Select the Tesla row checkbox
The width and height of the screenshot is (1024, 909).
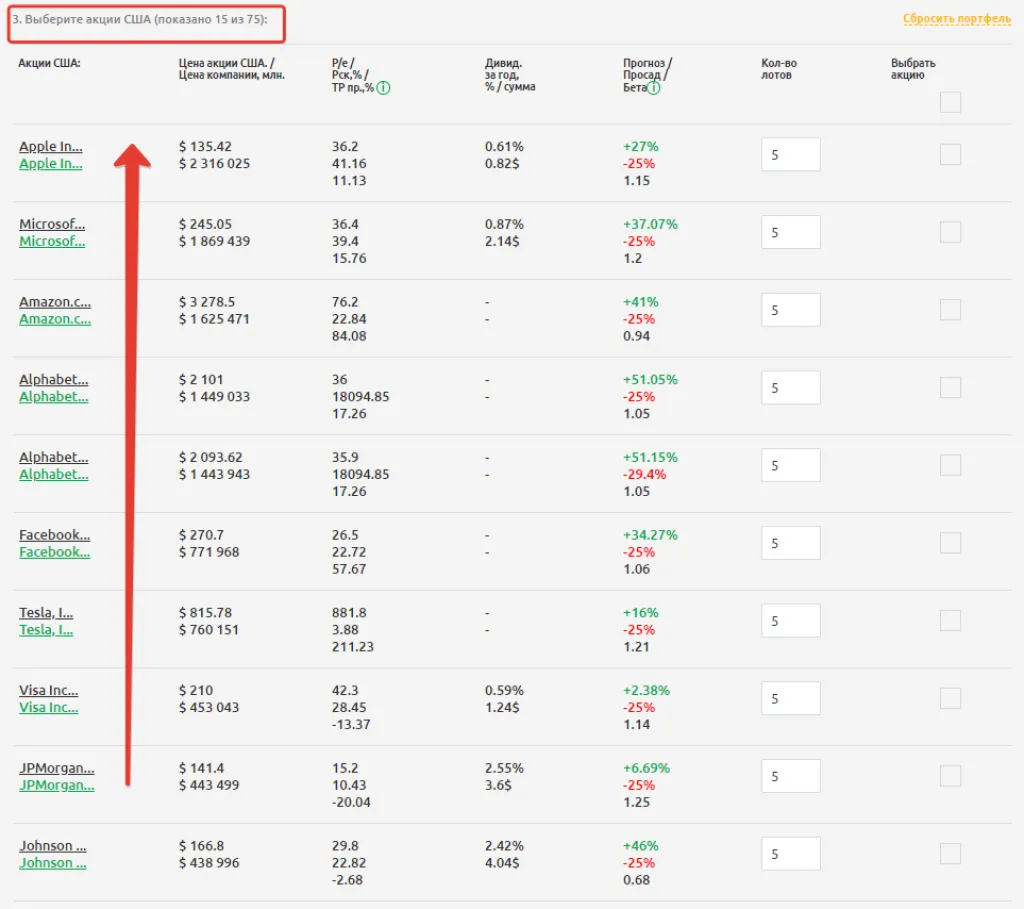point(950,620)
